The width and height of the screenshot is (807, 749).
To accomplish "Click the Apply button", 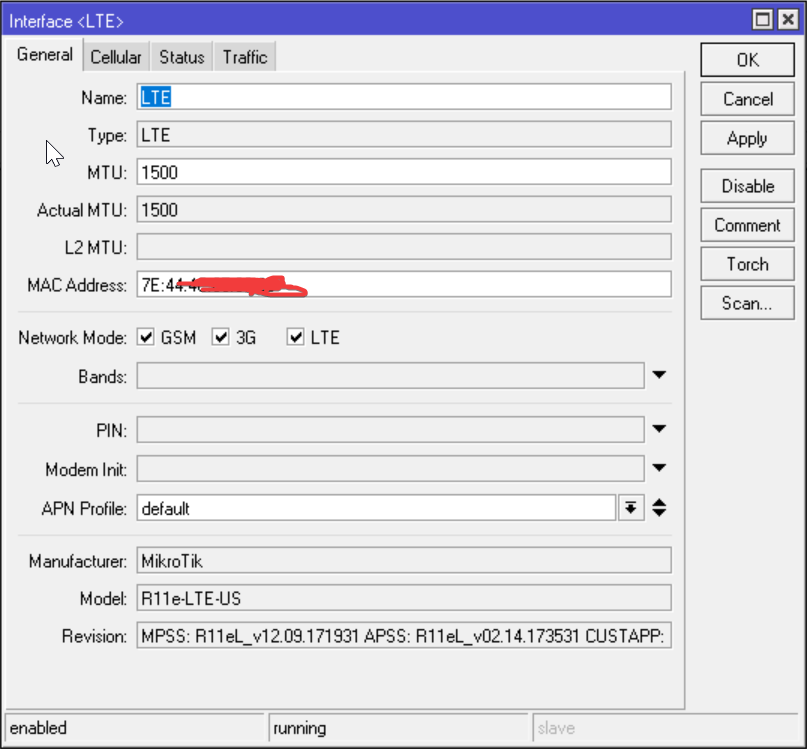I will (747, 139).
